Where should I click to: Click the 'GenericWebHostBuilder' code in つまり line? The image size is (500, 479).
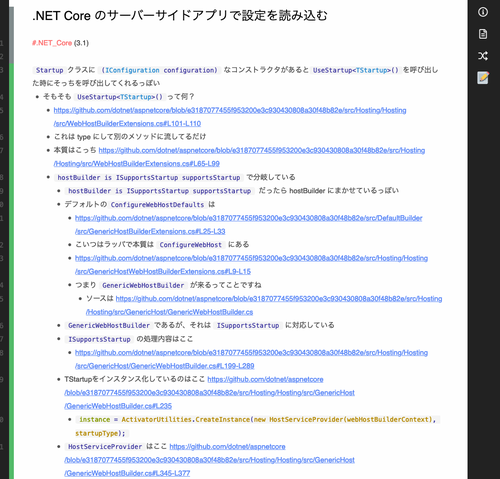[x=143, y=285]
